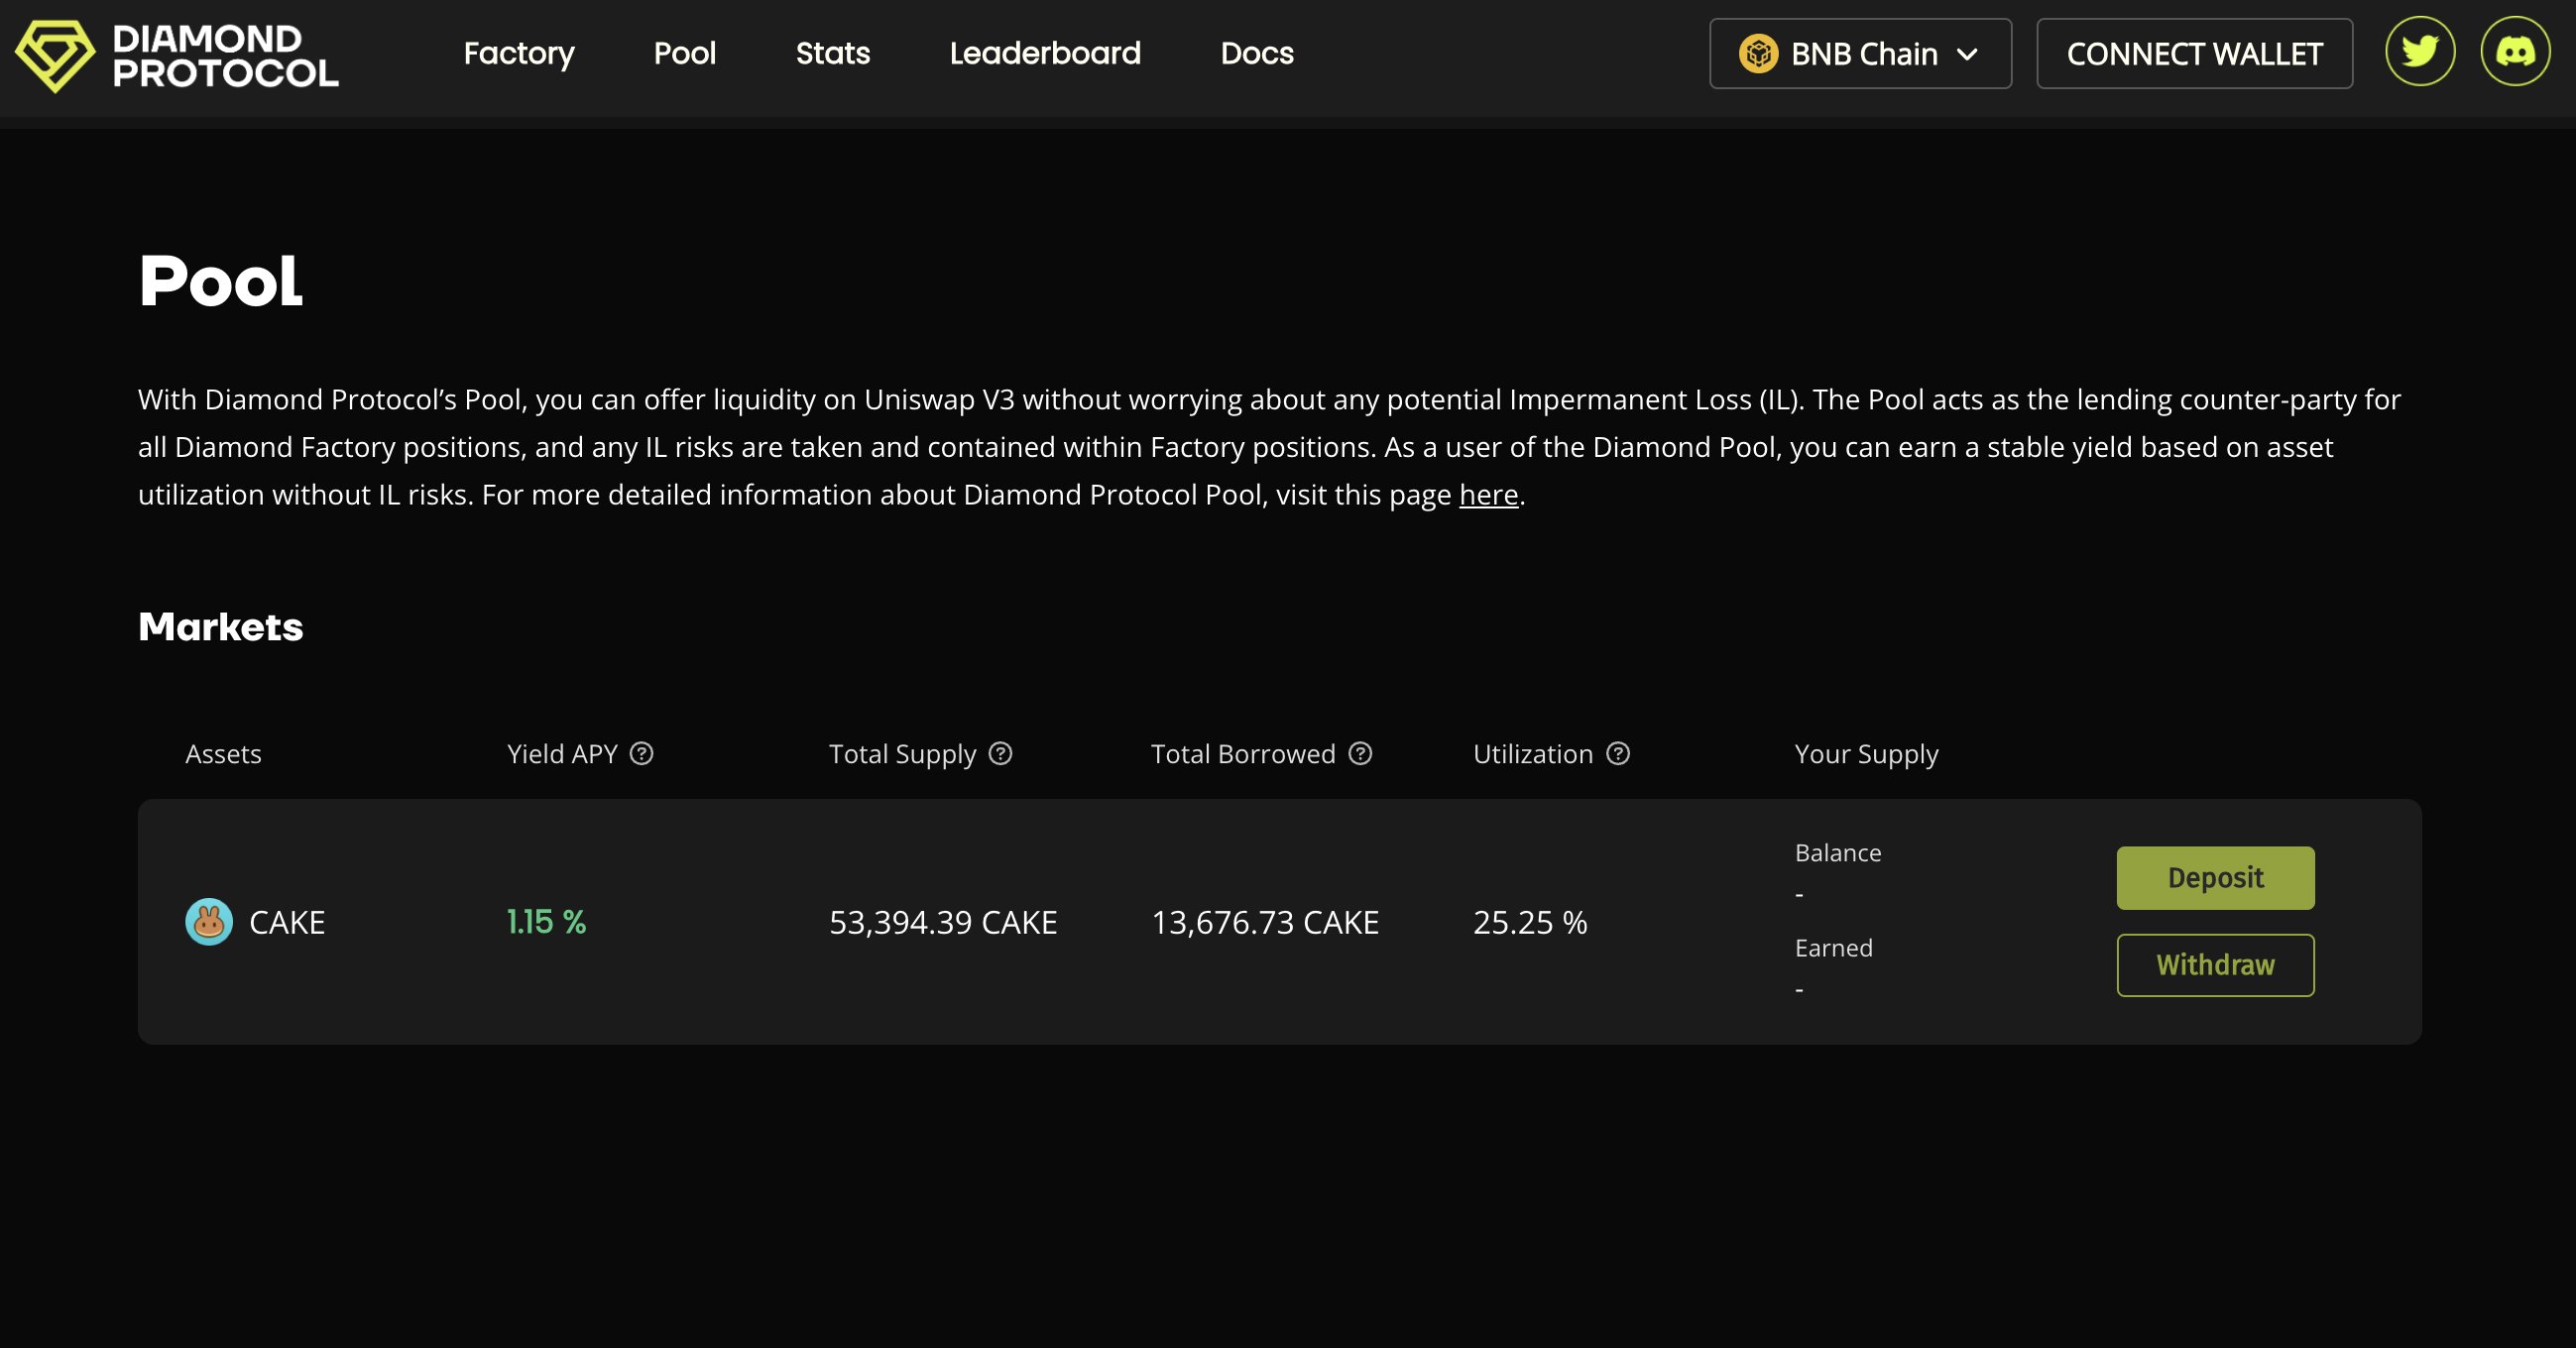Click the Total Borrowed column header
The image size is (2576, 1348).
tap(1243, 753)
